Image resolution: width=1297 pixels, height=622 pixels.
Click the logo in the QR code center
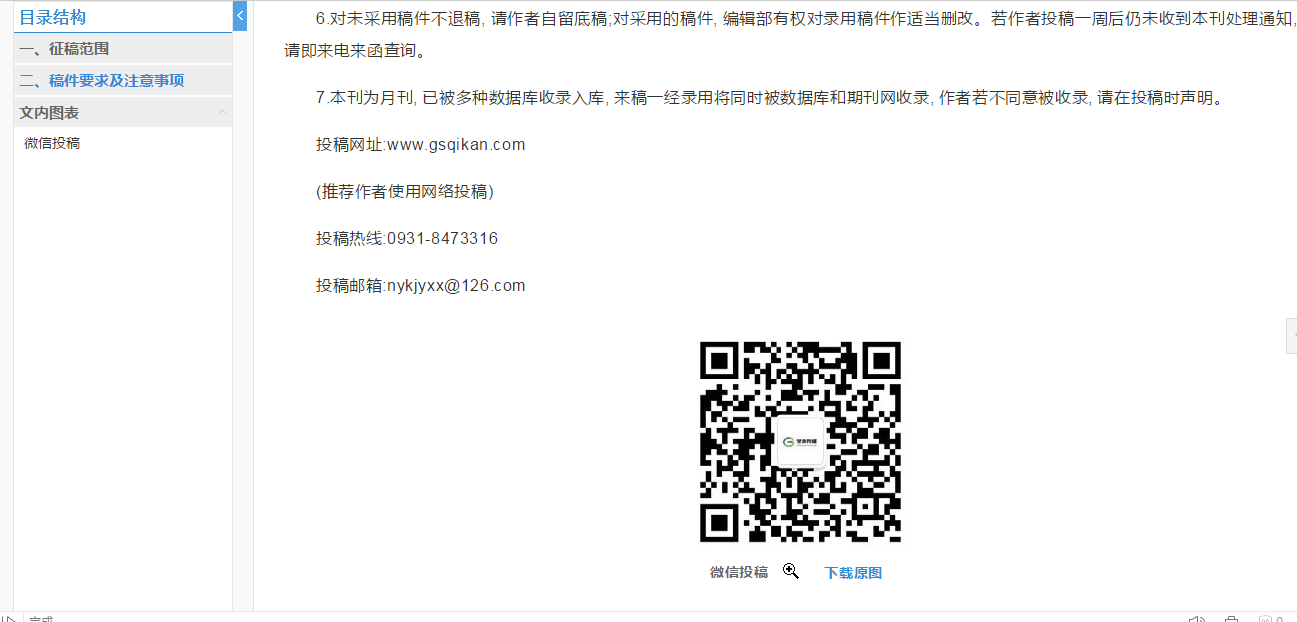click(x=800, y=441)
